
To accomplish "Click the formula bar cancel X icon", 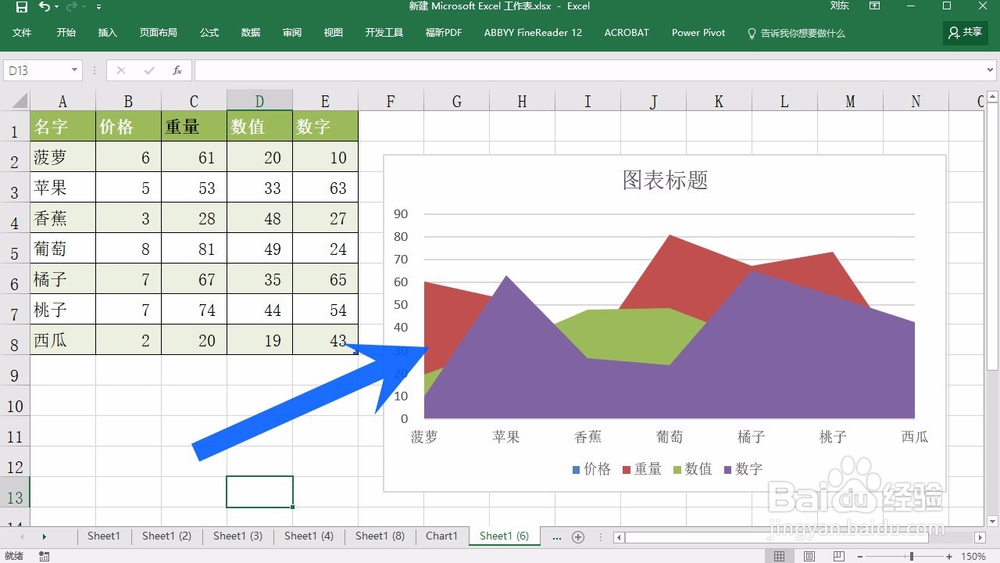I will (121, 70).
